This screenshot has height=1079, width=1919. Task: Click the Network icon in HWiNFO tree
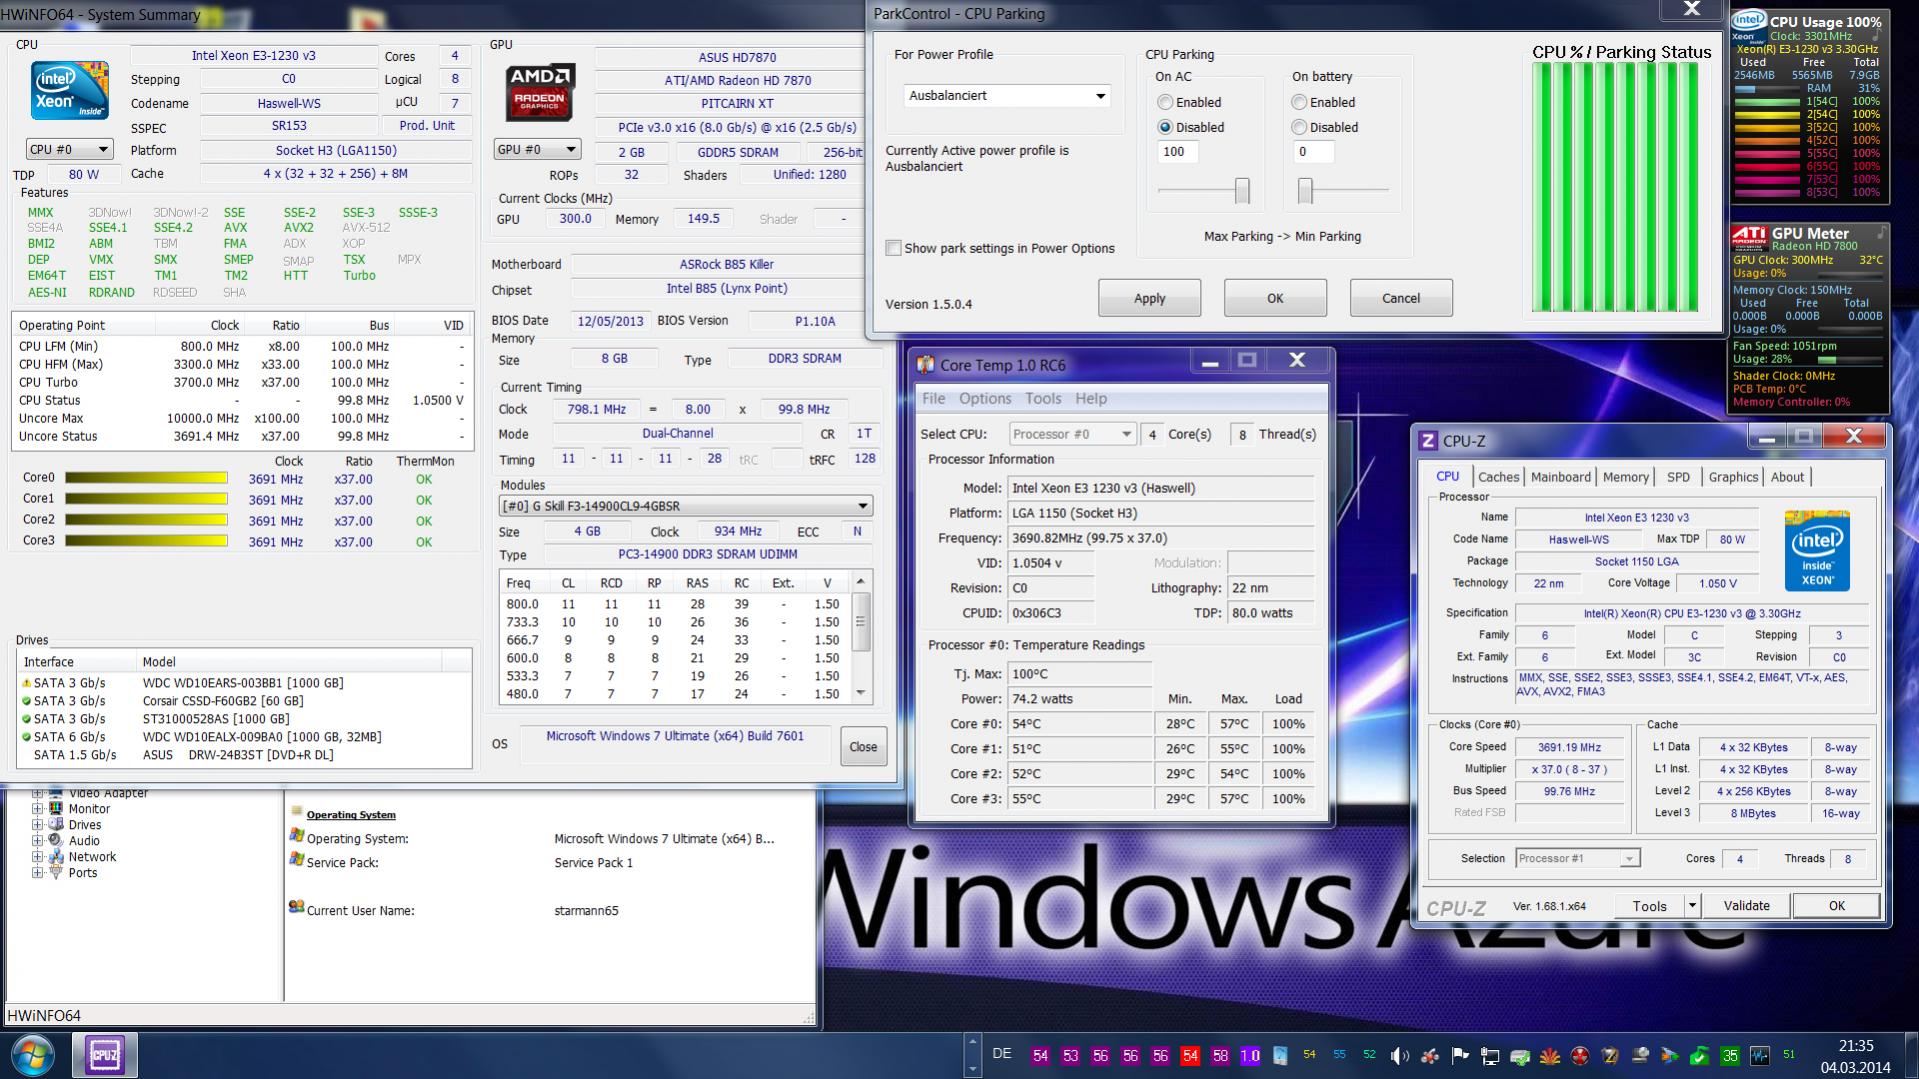tap(56, 857)
